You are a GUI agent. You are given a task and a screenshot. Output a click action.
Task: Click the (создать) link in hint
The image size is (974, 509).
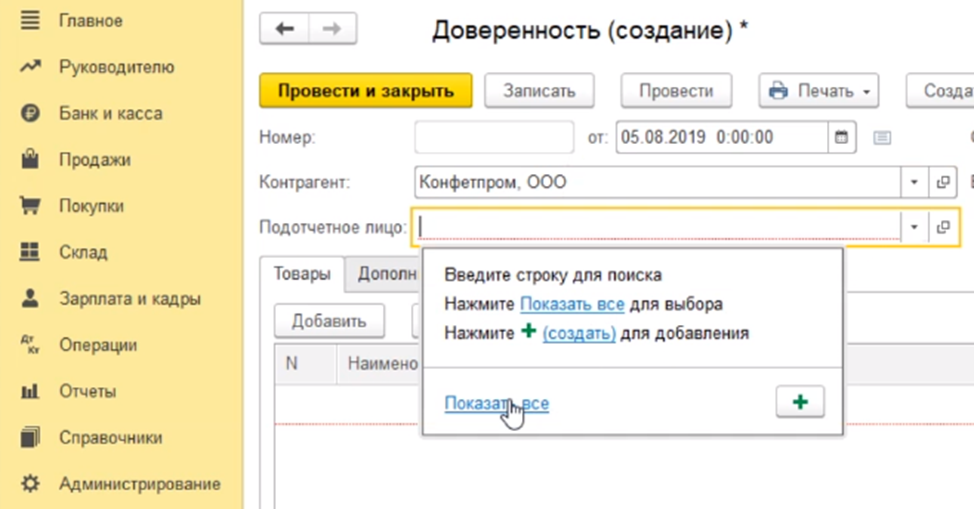click(x=579, y=333)
